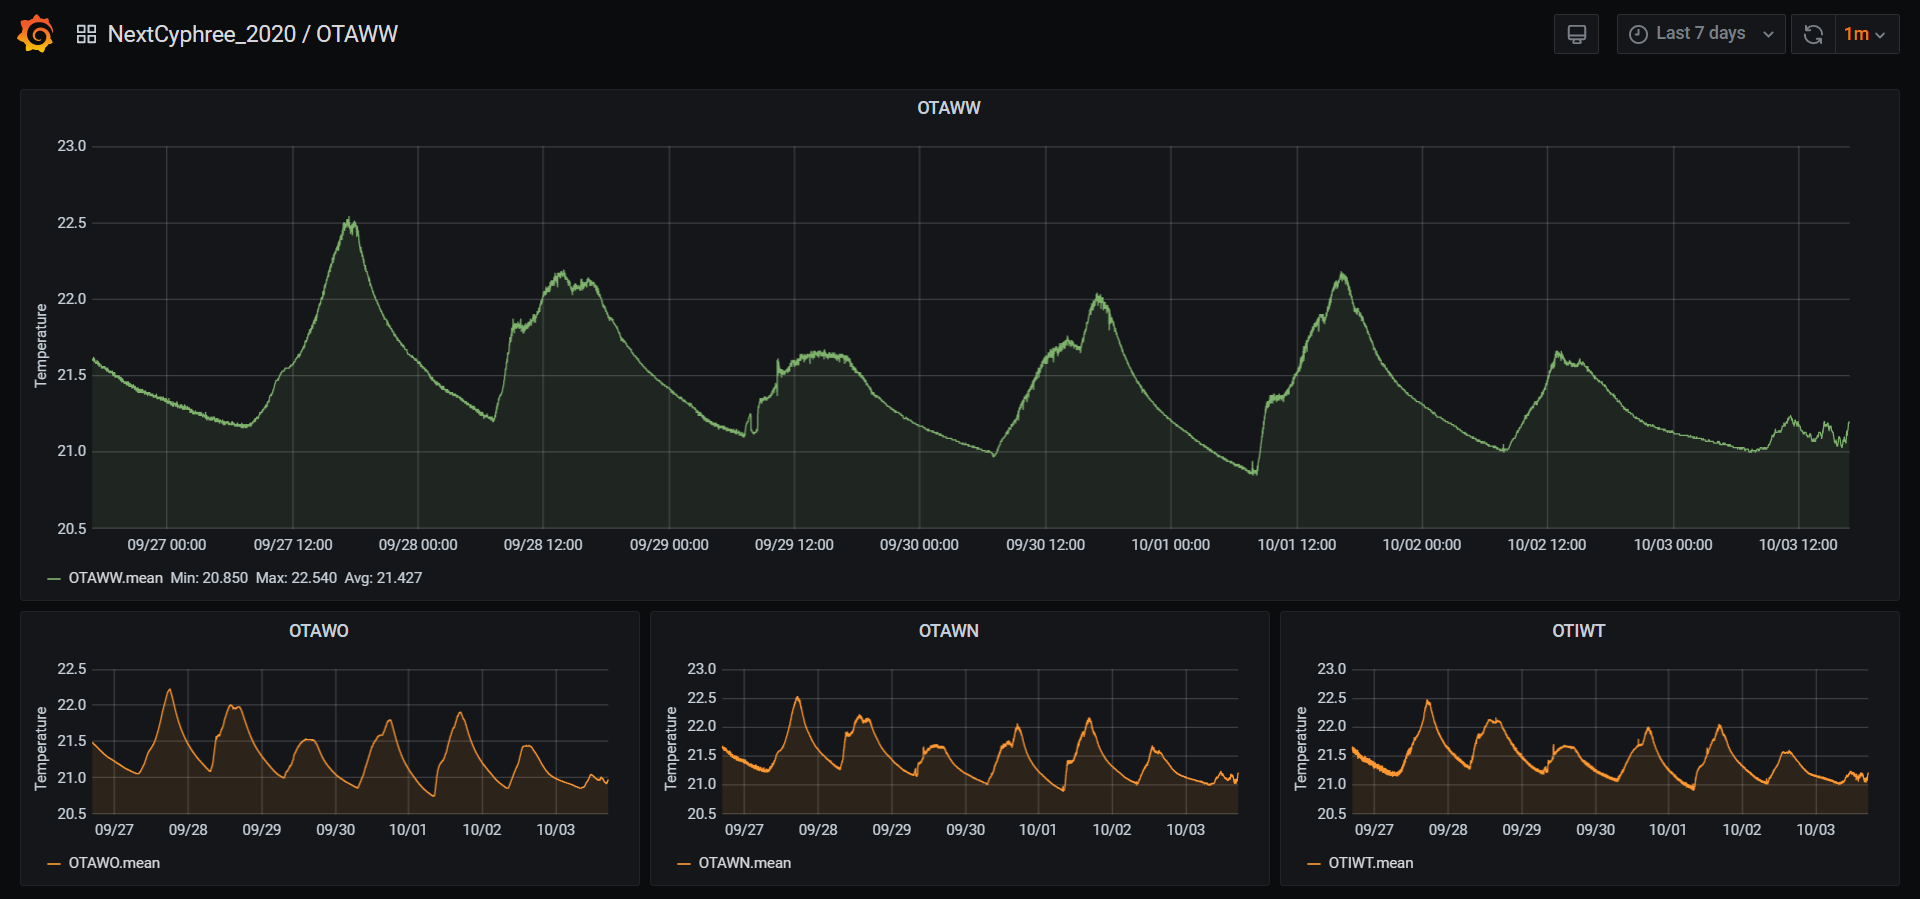Open the OTIWT panel title menu

1578,631
